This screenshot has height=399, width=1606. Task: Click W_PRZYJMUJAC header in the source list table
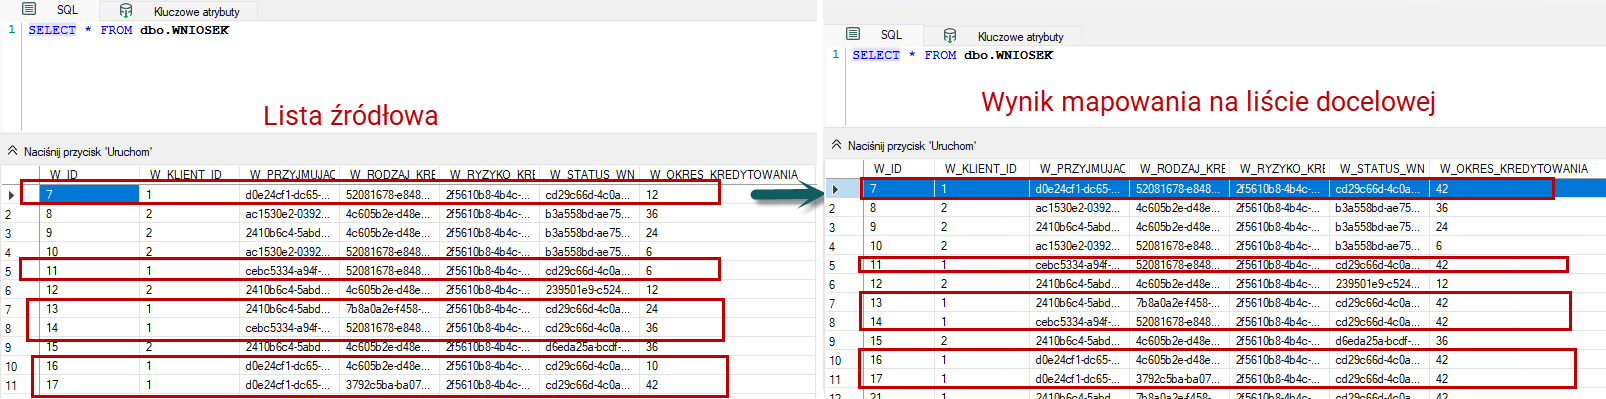pyautogui.click(x=289, y=174)
